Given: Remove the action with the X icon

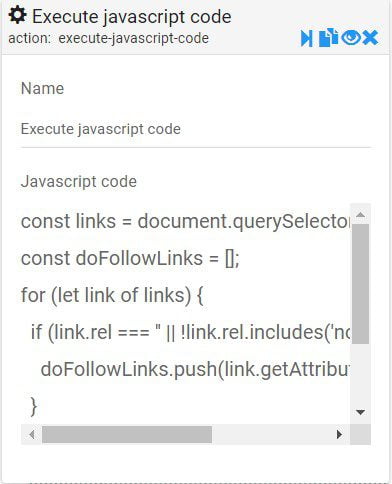Looking at the screenshot, I should coord(370,37).
